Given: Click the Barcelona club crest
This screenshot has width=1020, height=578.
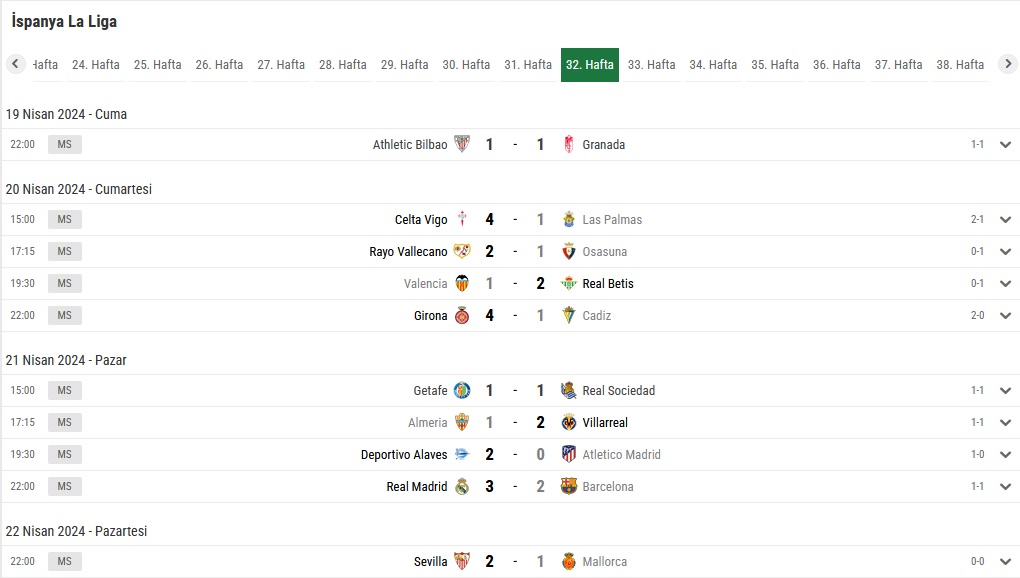Looking at the screenshot, I should tap(569, 486).
